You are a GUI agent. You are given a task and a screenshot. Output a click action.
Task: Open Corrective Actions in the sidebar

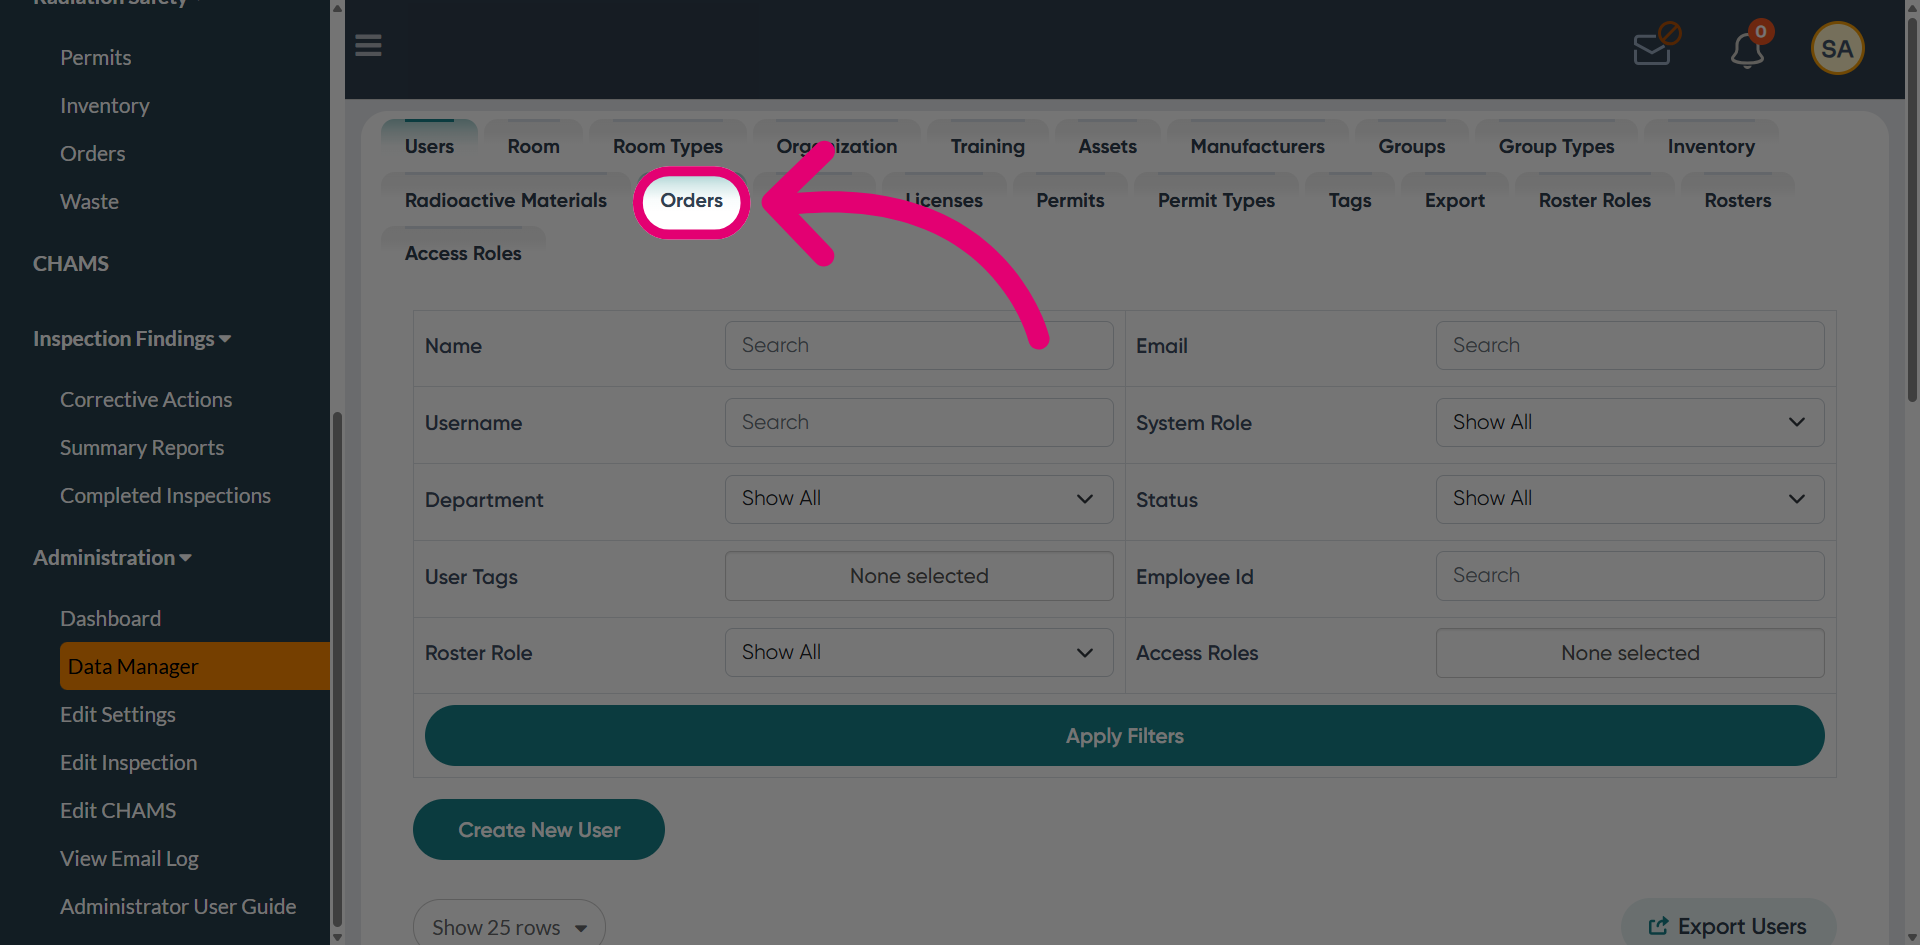[146, 400]
